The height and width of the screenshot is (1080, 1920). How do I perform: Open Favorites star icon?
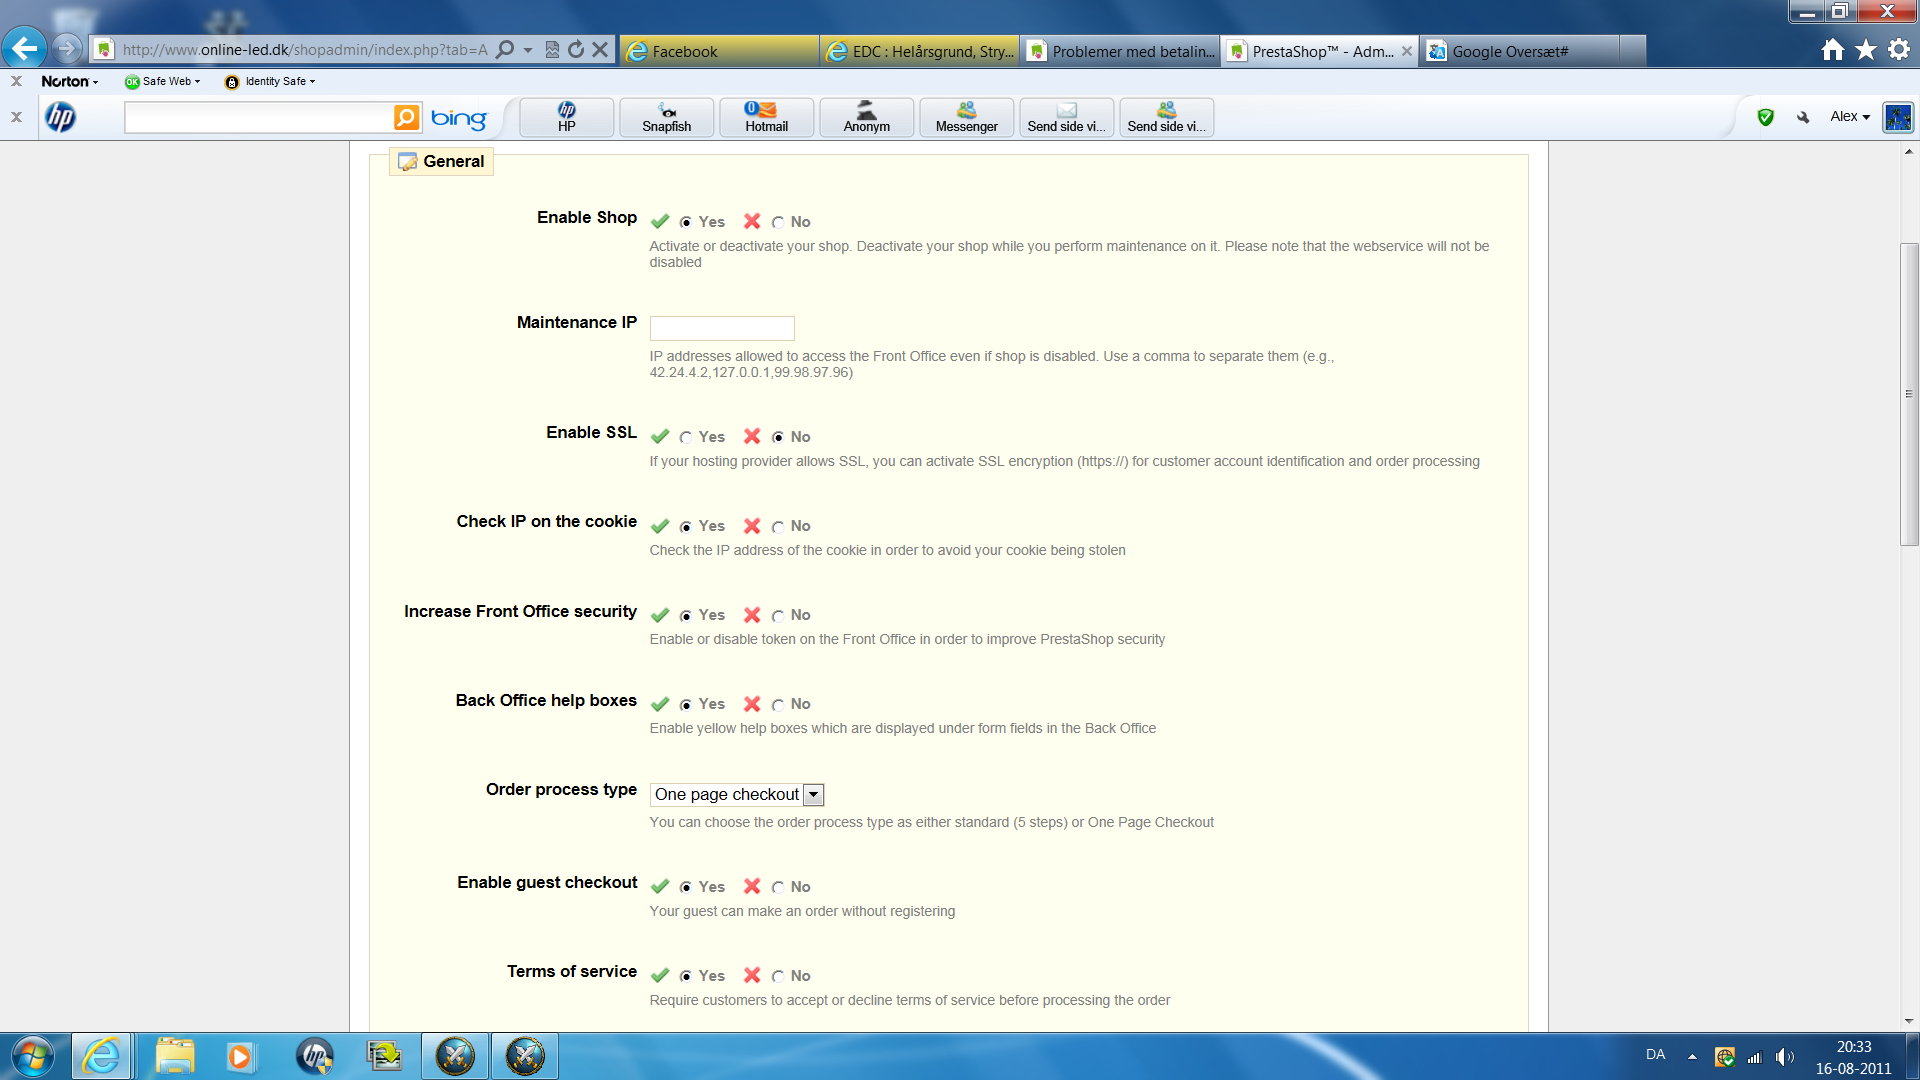pos(1866,50)
